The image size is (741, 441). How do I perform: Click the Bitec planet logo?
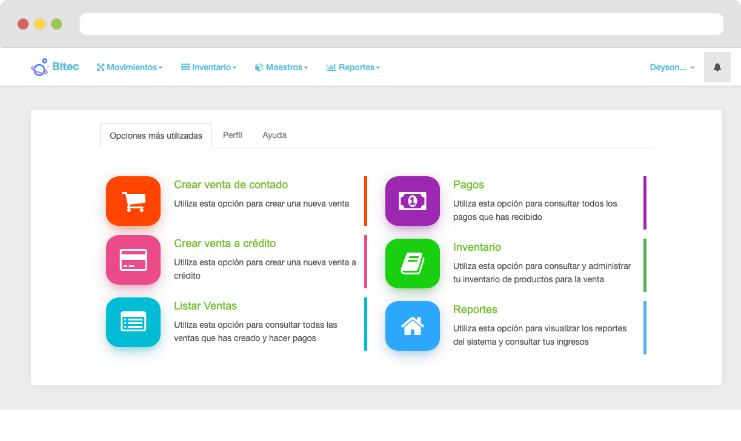click(40, 67)
